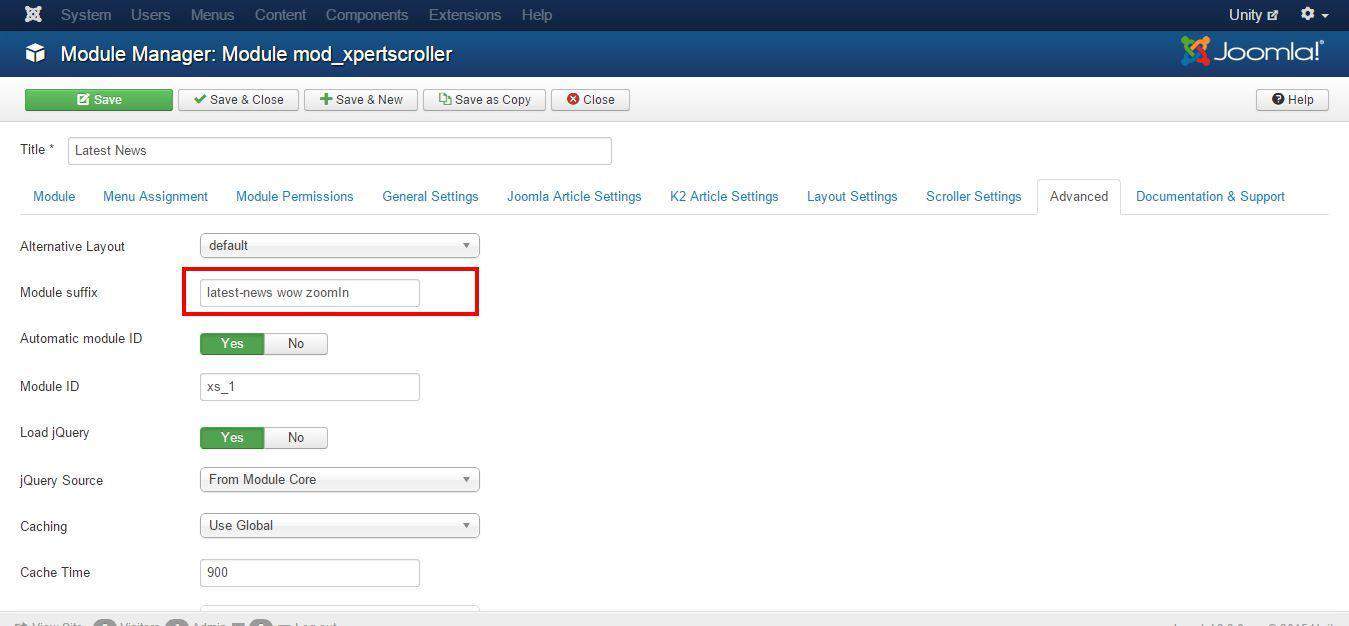
Task: Click Save & New button
Action: 361,100
